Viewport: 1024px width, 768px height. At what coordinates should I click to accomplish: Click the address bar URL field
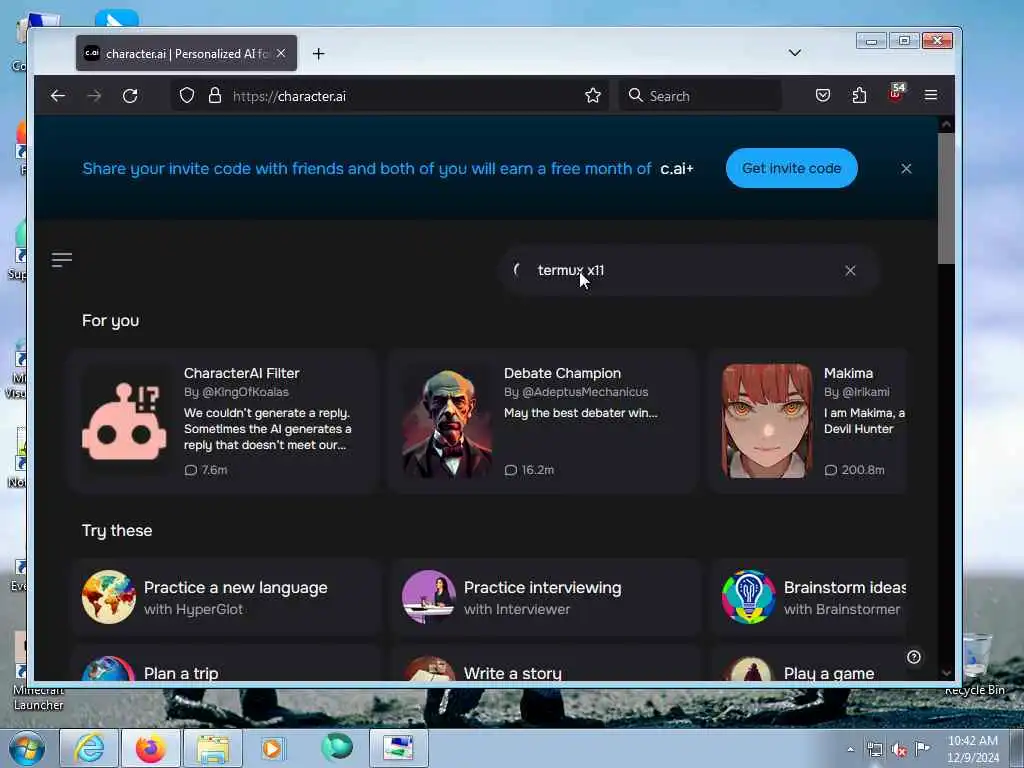[x=392, y=96]
